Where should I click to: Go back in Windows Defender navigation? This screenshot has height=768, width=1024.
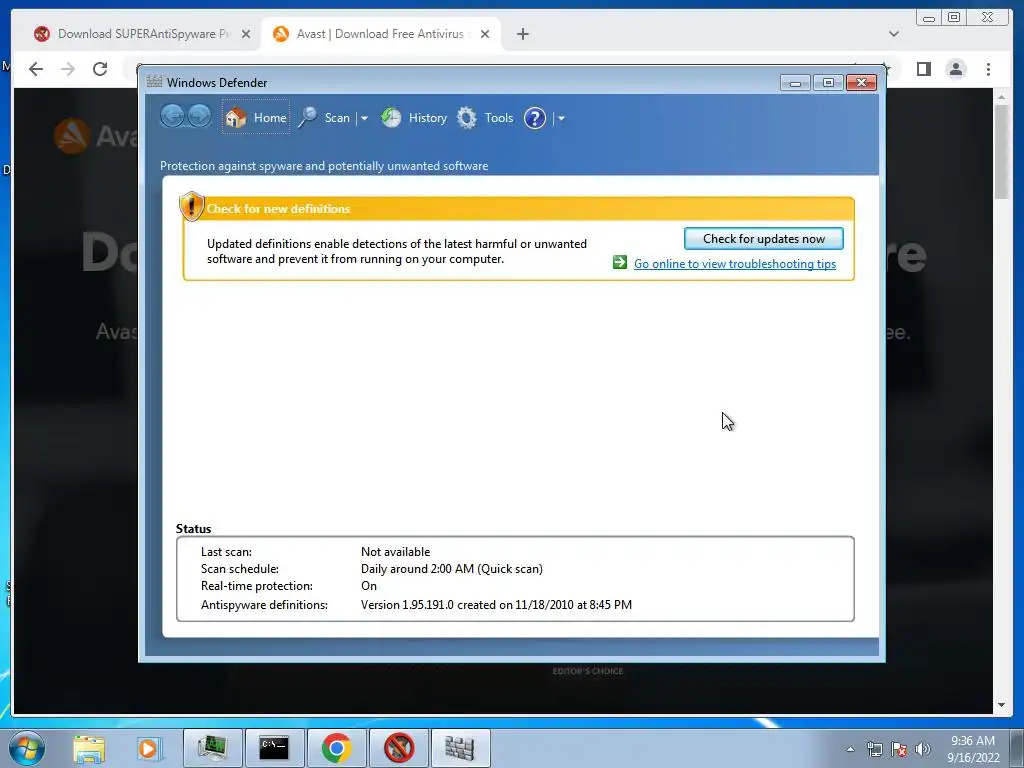click(x=172, y=117)
